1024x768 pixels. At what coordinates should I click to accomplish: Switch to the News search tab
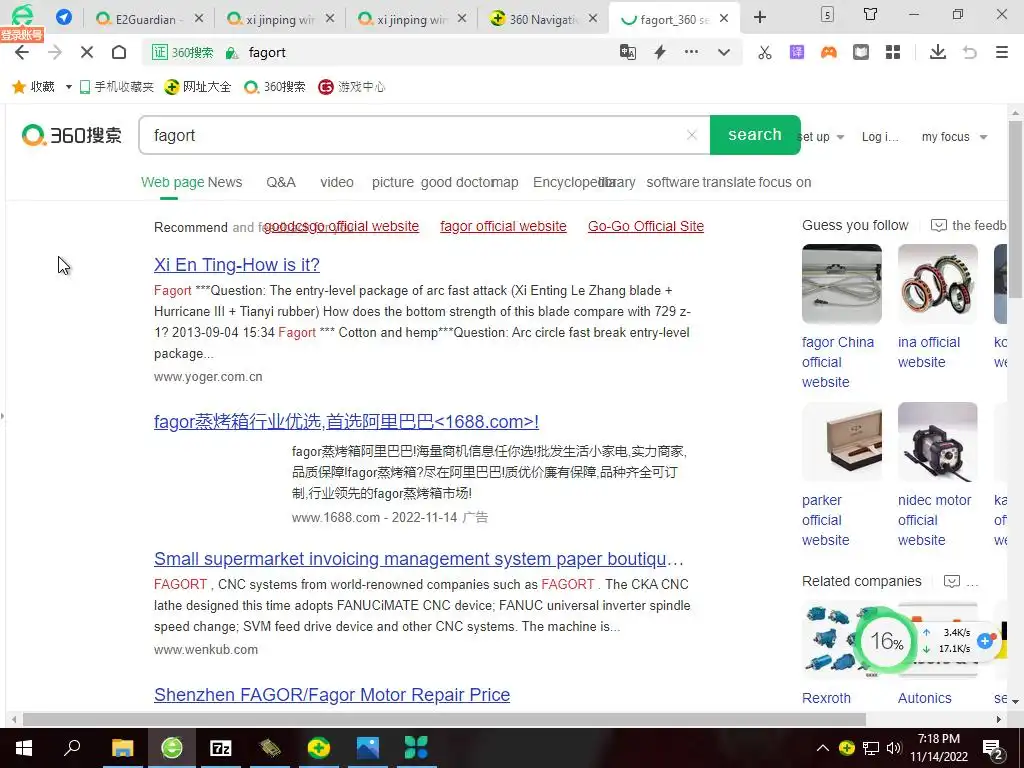coord(225,182)
